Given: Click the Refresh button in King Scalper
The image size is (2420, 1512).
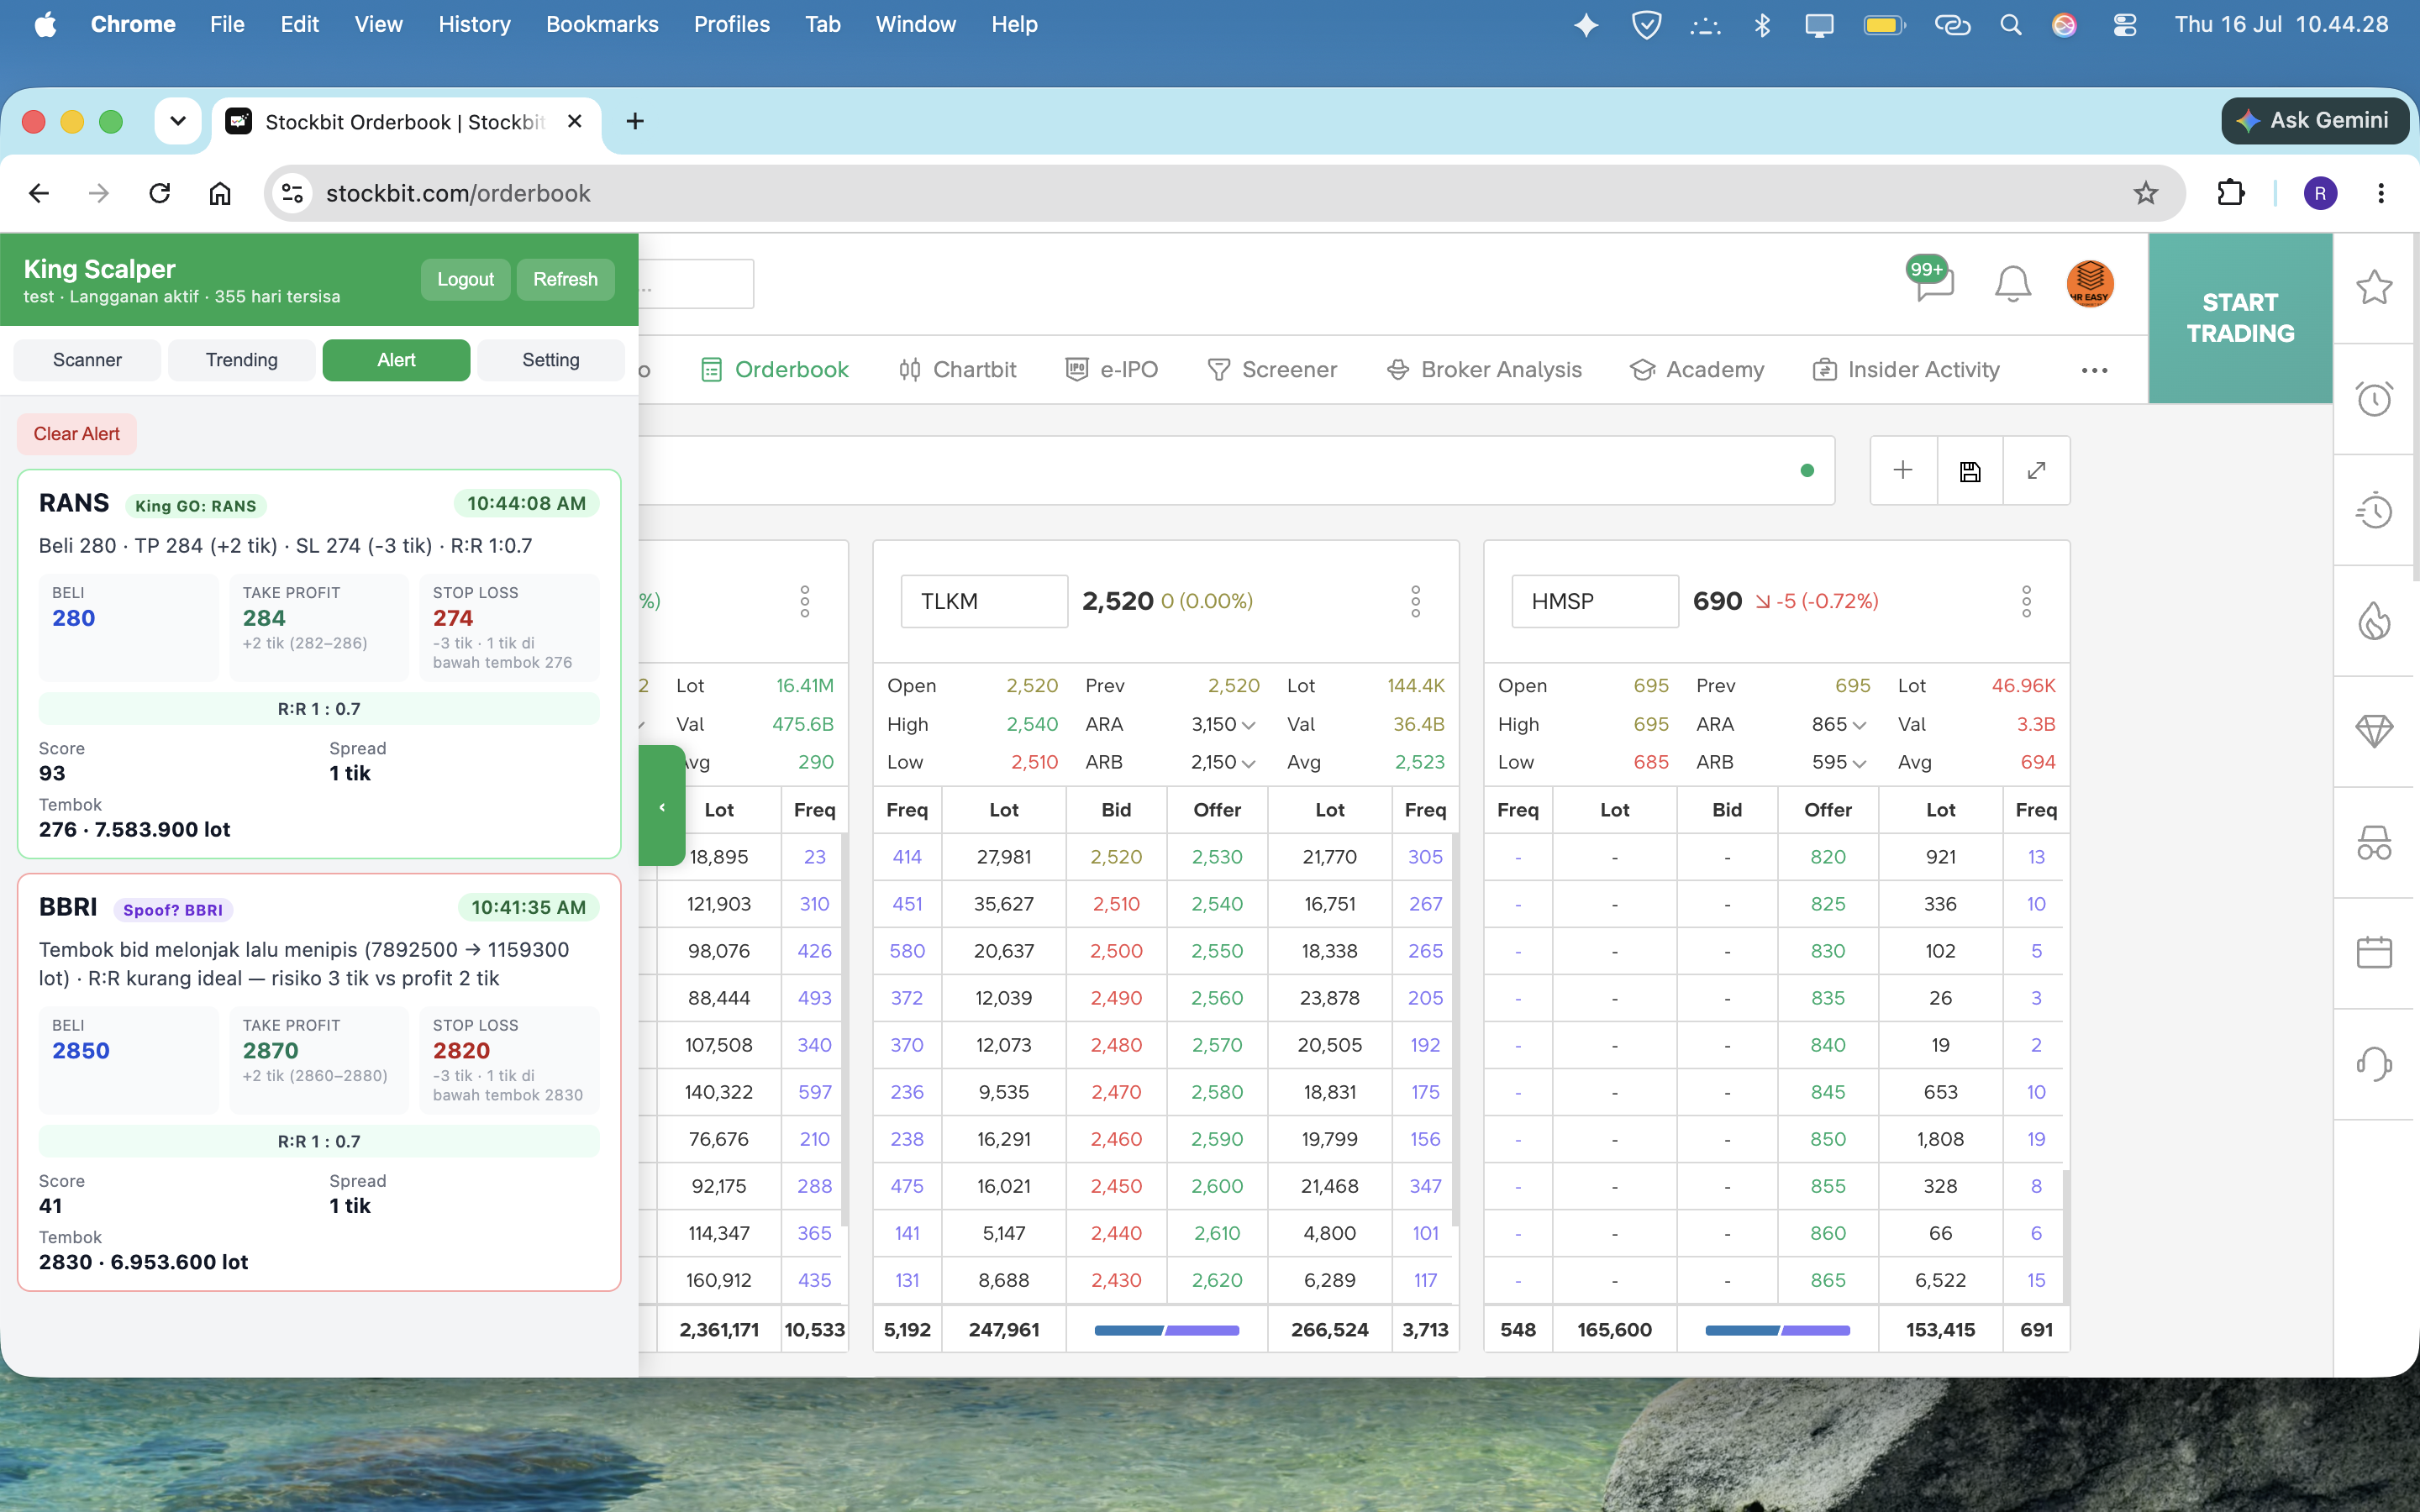Looking at the screenshot, I should pos(565,280).
